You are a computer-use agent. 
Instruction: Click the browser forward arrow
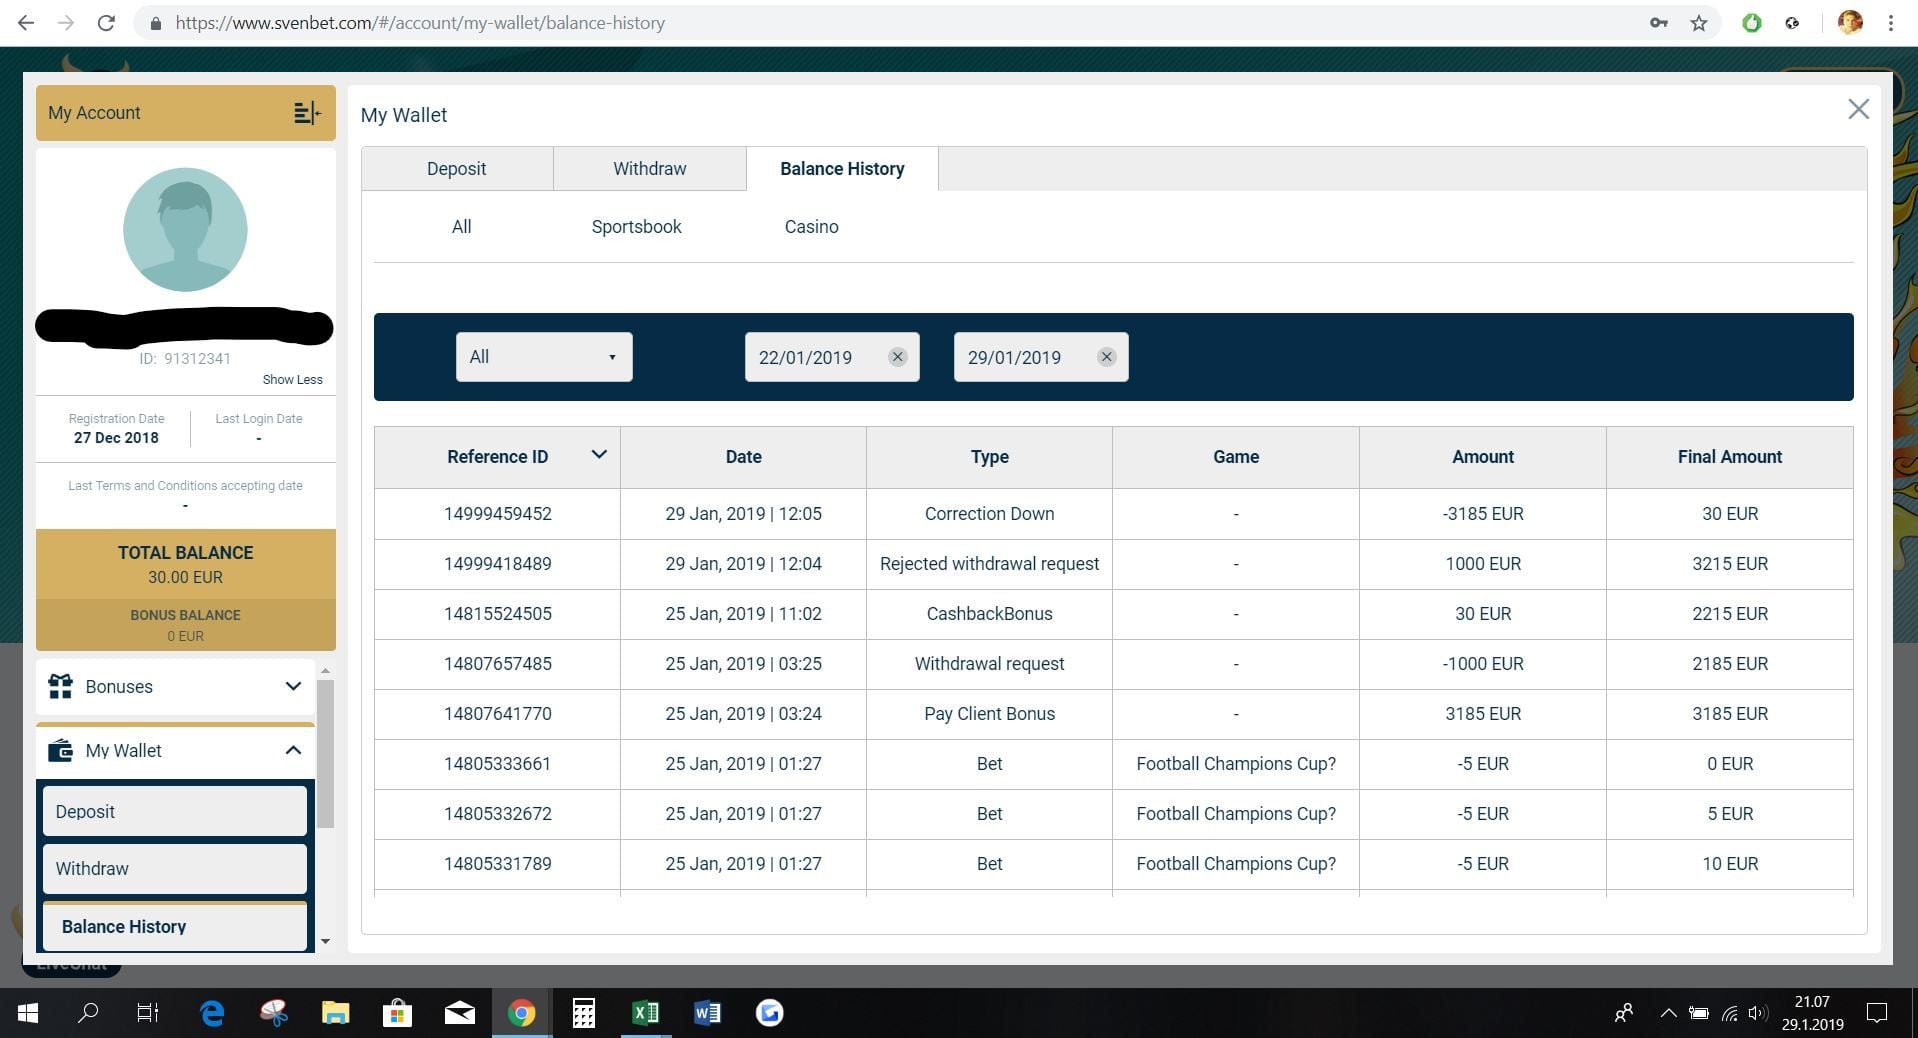click(x=66, y=22)
